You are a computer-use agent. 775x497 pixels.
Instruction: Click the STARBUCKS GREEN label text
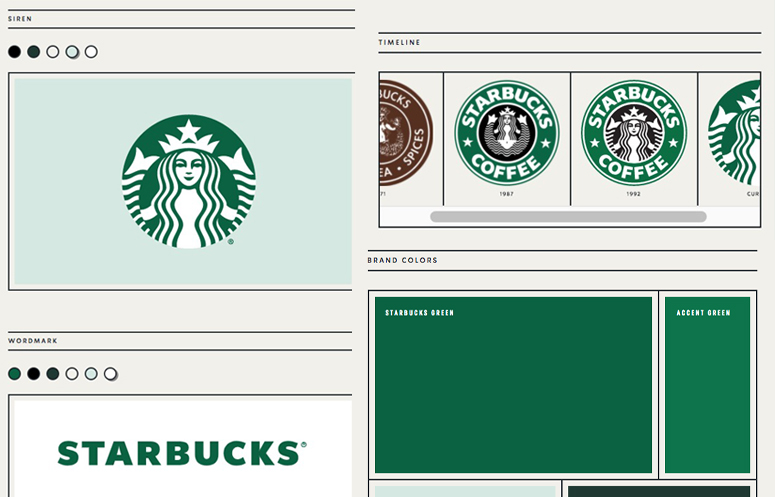pyautogui.click(x=420, y=313)
